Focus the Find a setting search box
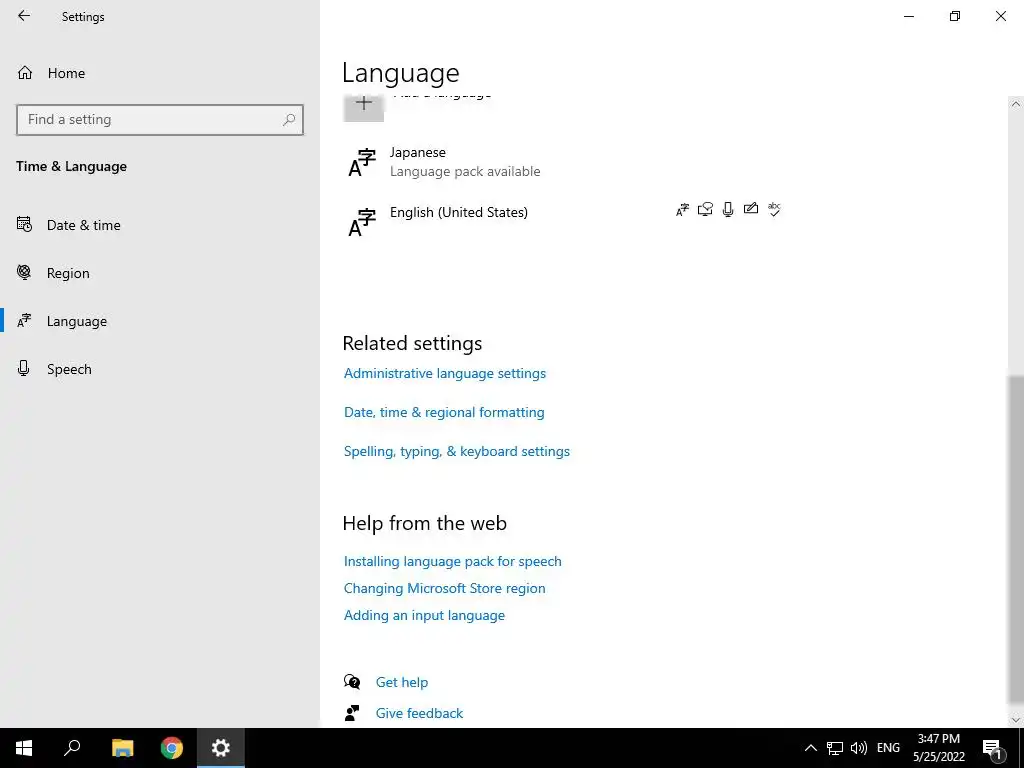 [160, 120]
